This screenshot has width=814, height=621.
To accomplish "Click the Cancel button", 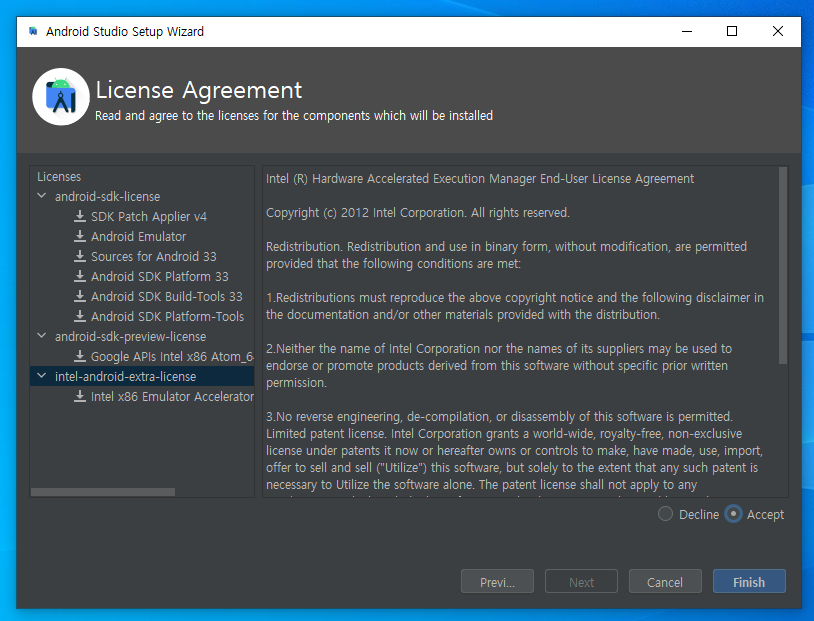I will 665,582.
